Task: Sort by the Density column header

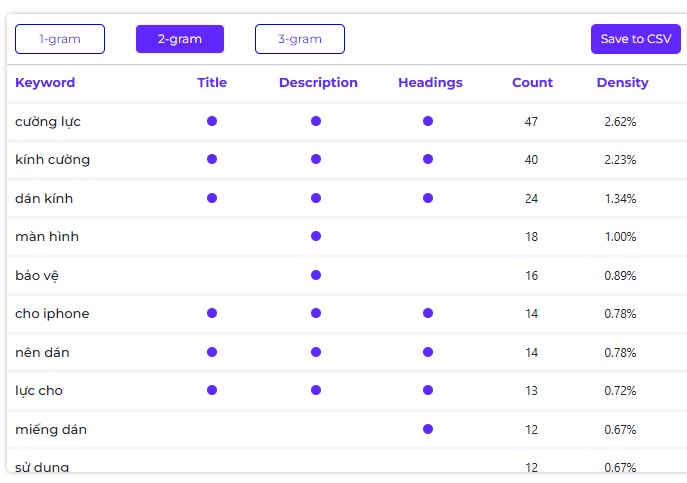Action: pyautogui.click(x=623, y=82)
